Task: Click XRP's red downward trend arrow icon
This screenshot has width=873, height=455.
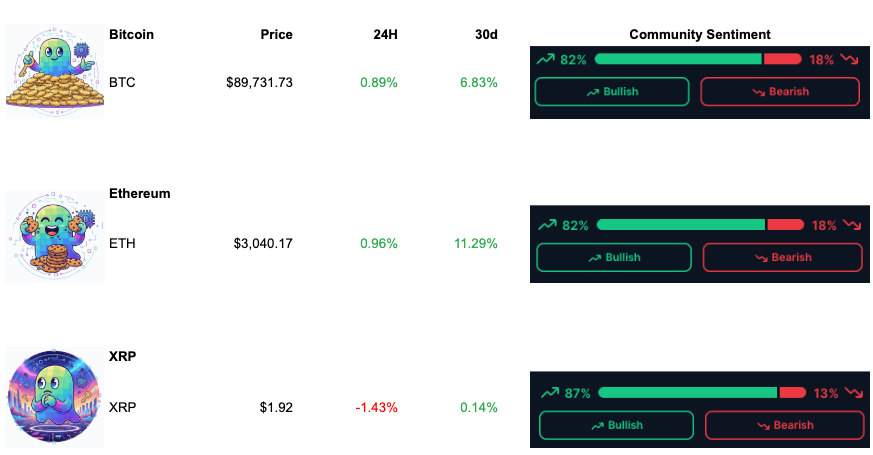Action: (853, 393)
